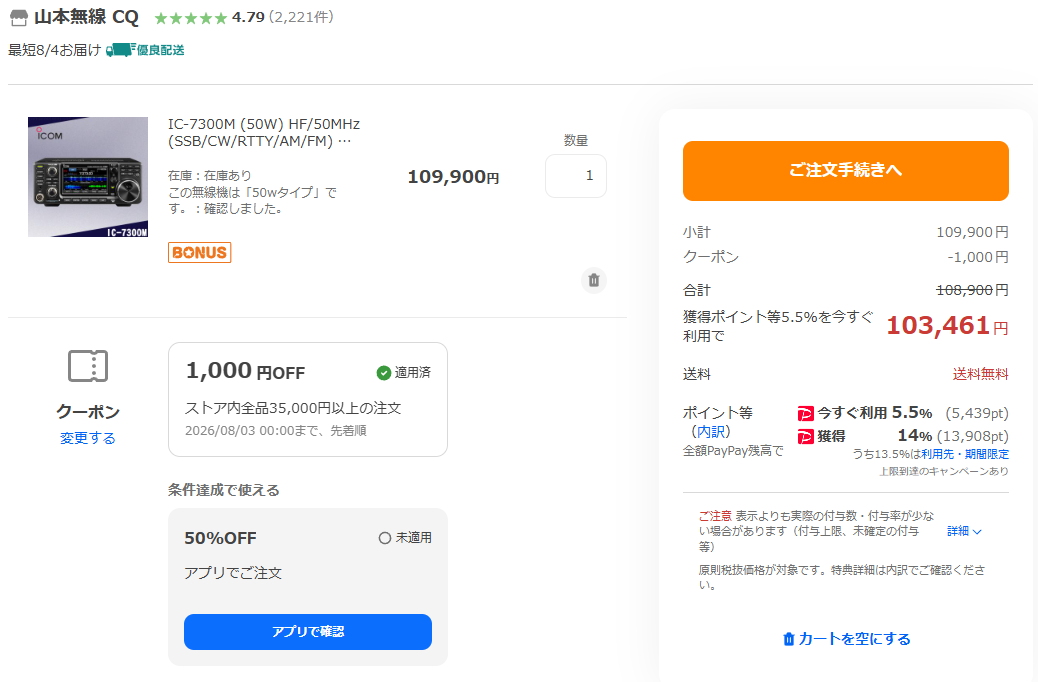
Task: Click the クーポン -1,000円 discount amount
Action: [978, 257]
